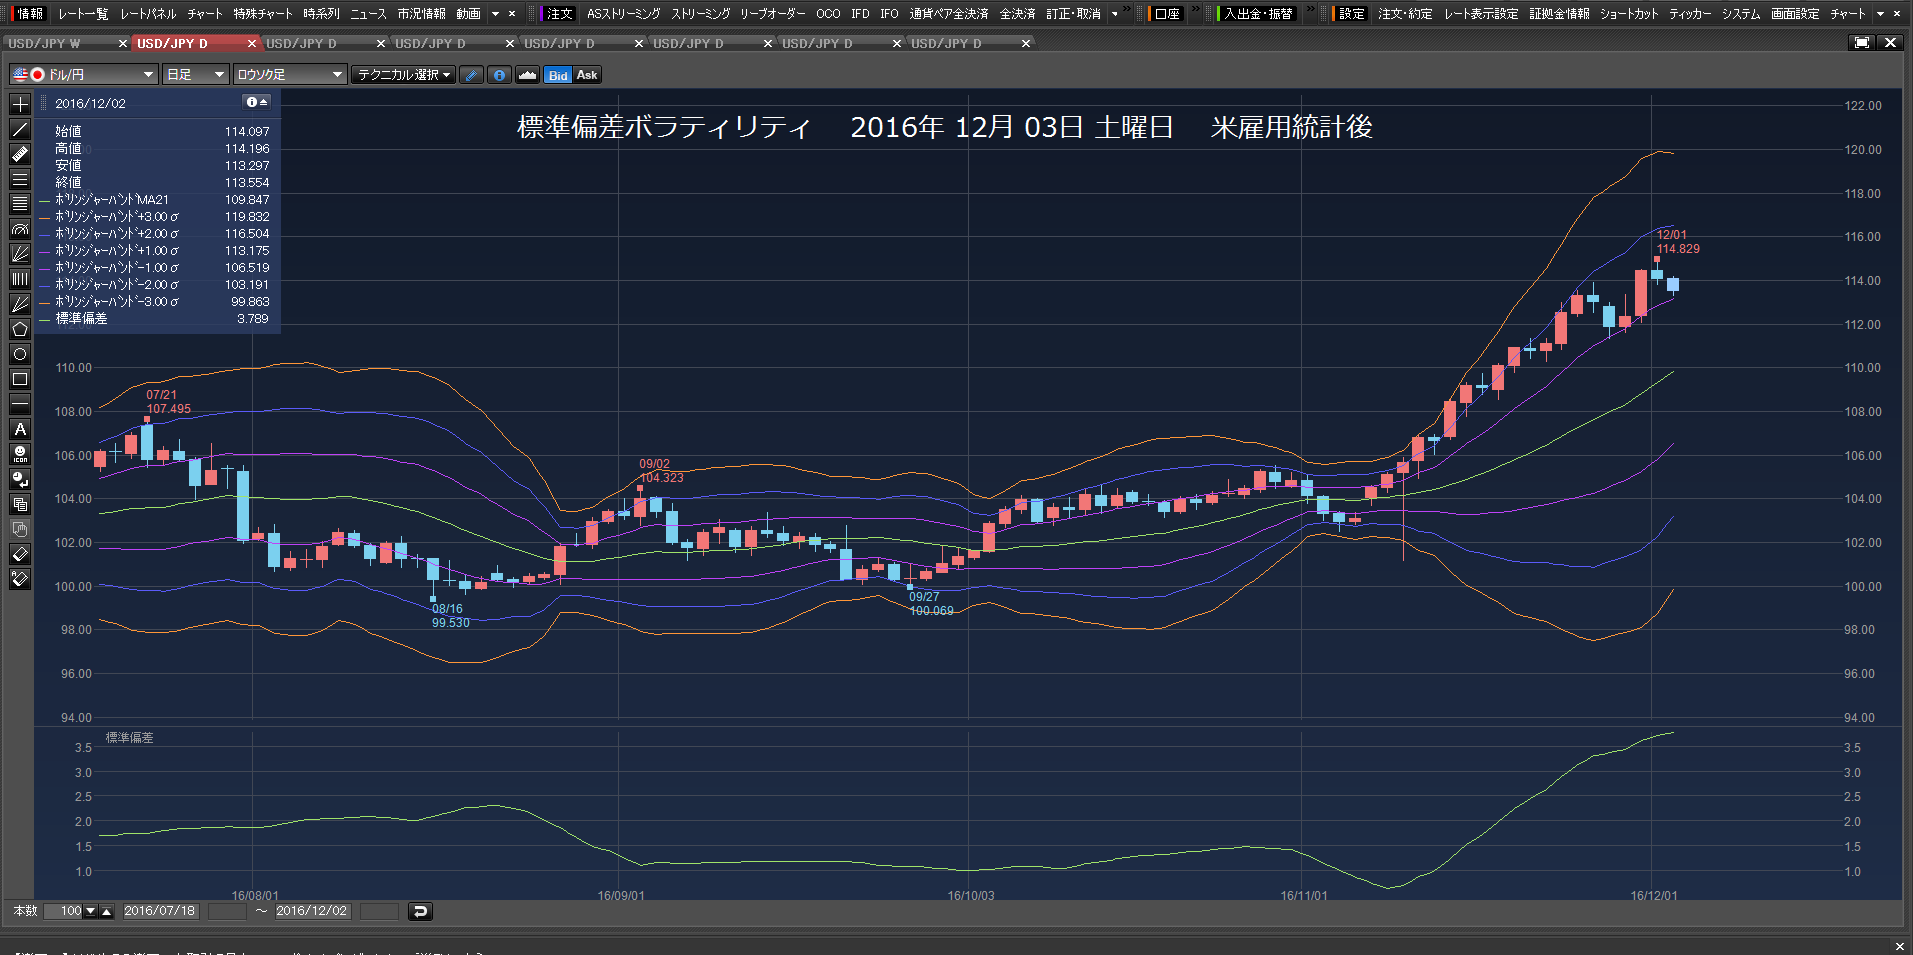Choose the Fibonacci arc tool
1913x955 pixels.
point(20,229)
